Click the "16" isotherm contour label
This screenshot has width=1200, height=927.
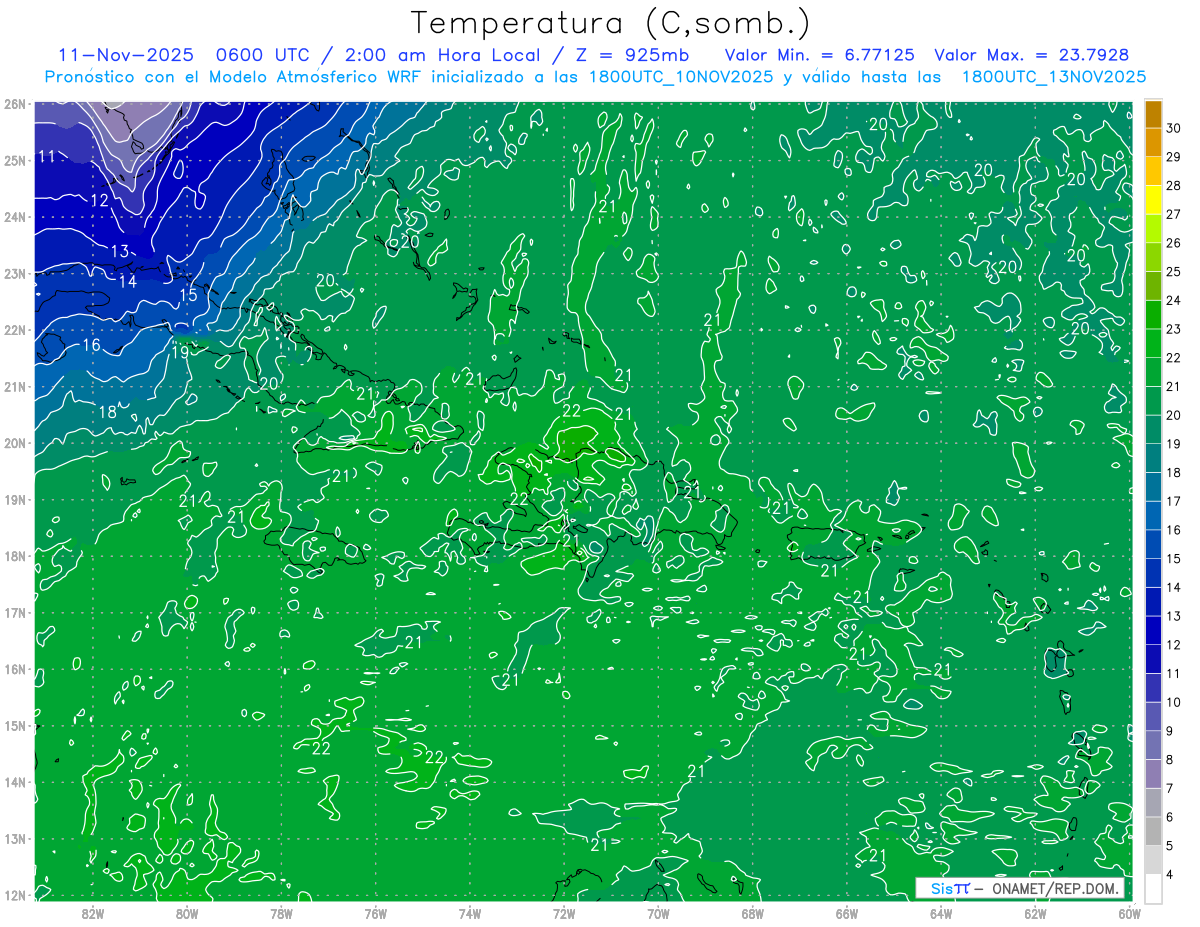pos(91,345)
